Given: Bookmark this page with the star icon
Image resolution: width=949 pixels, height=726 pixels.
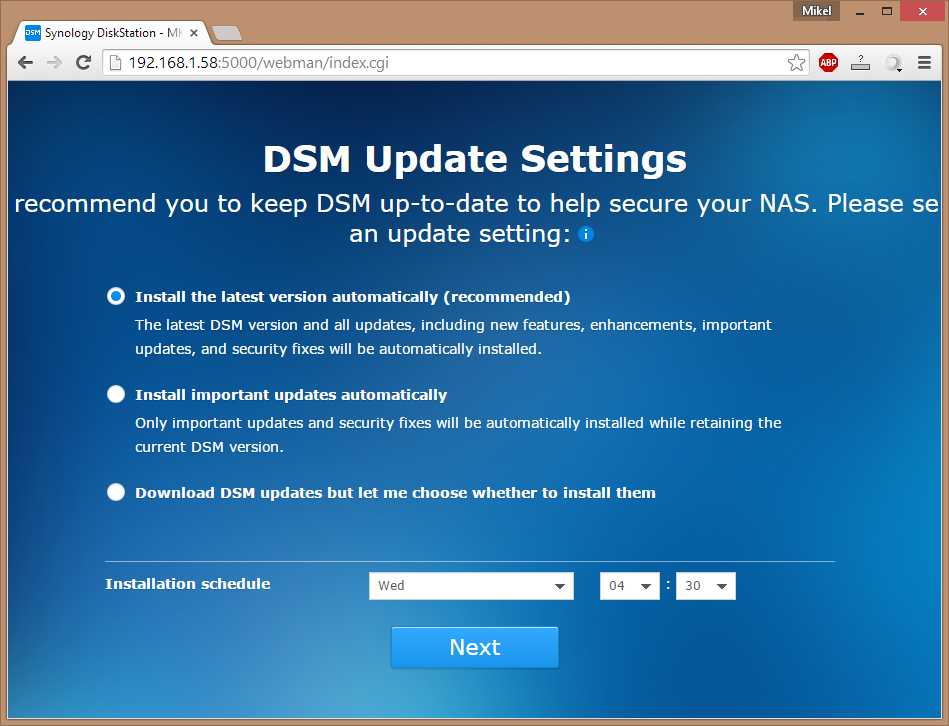Looking at the screenshot, I should tap(796, 62).
